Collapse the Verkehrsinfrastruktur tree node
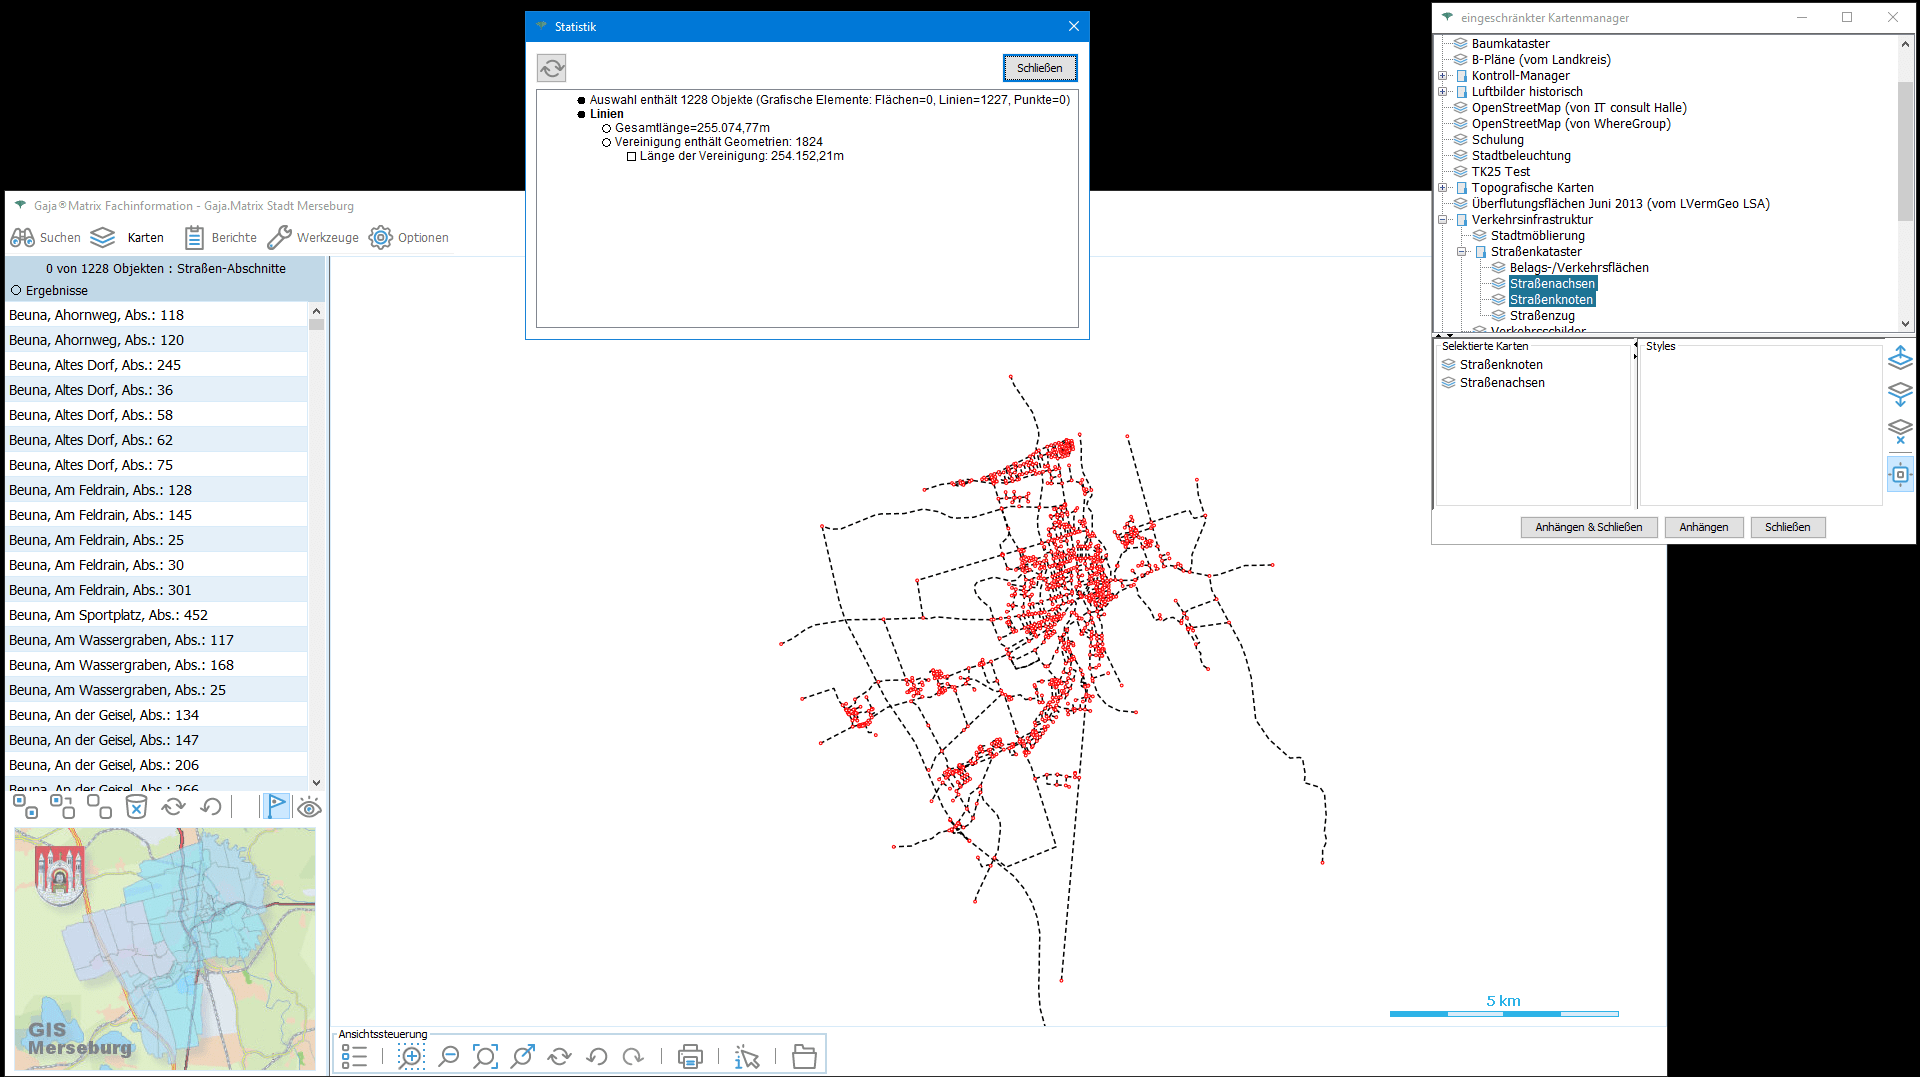1920x1077 pixels. (x=1443, y=220)
